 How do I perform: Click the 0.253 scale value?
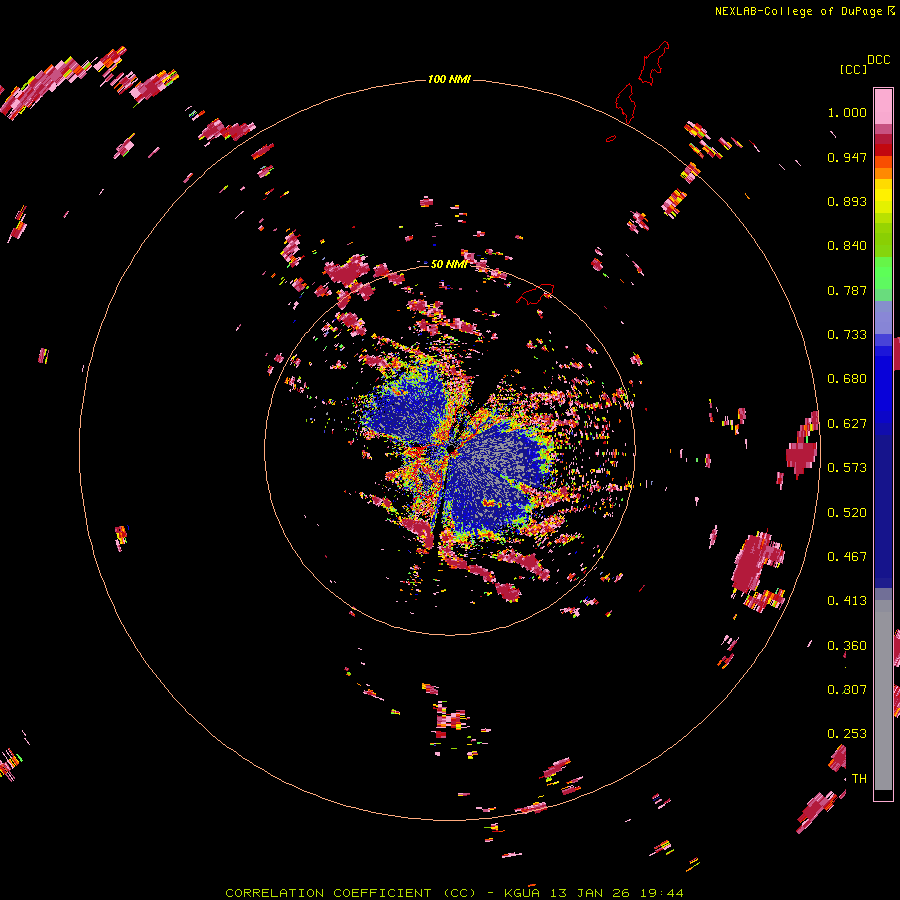(x=847, y=734)
